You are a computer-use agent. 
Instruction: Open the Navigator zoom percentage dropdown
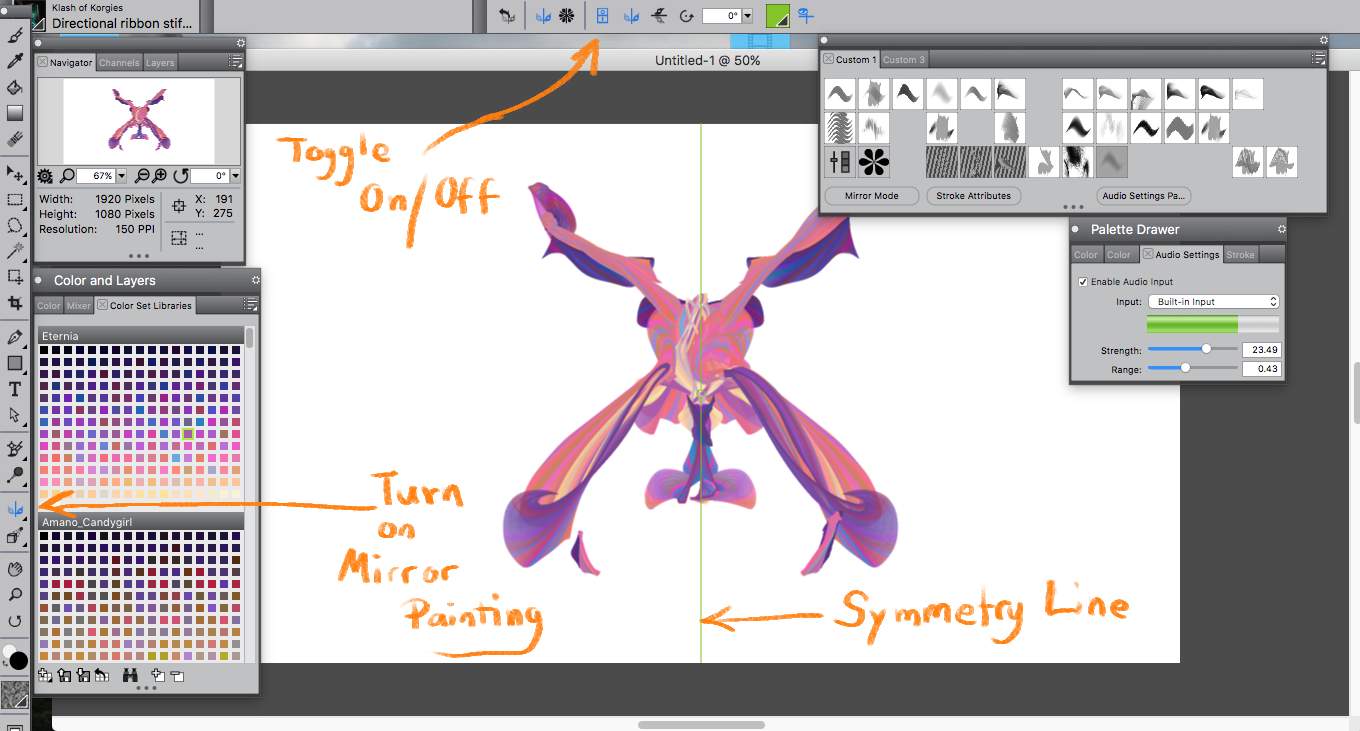pyautogui.click(x=122, y=176)
